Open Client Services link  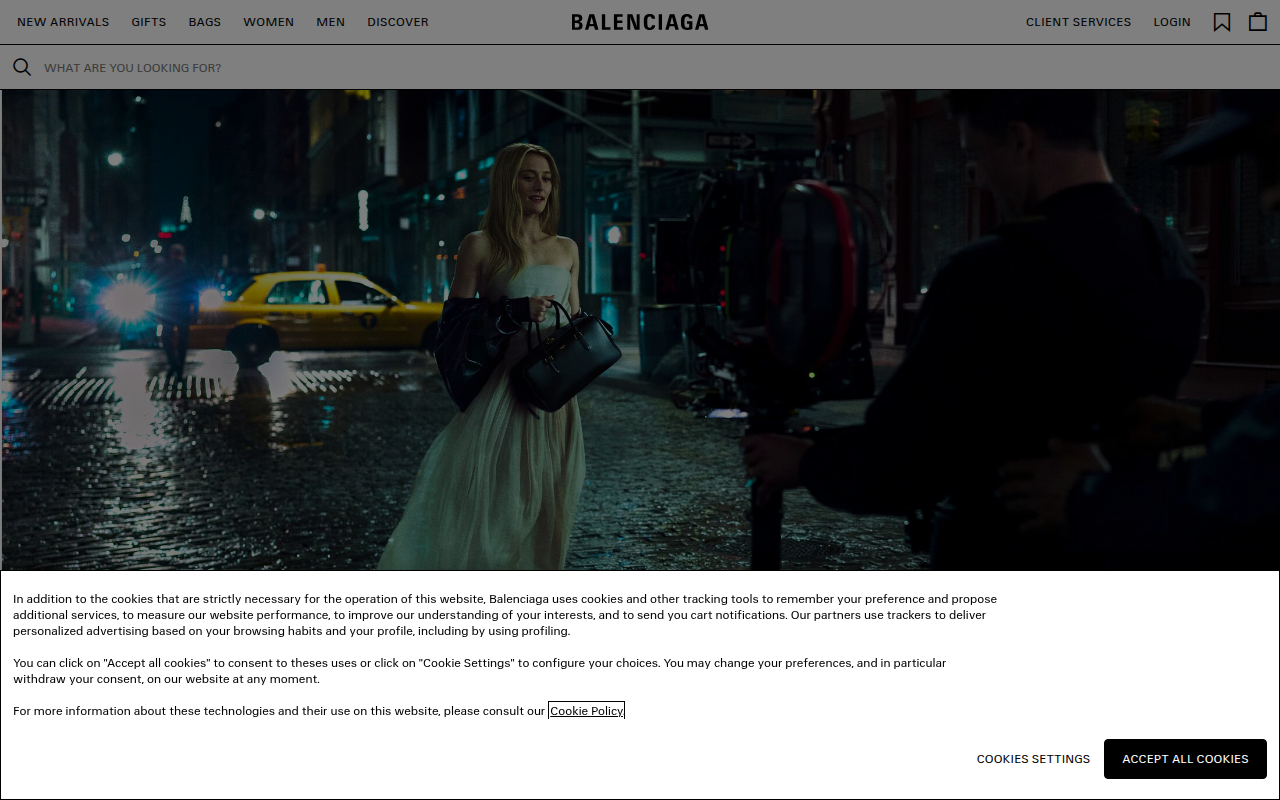[x=1079, y=22]
